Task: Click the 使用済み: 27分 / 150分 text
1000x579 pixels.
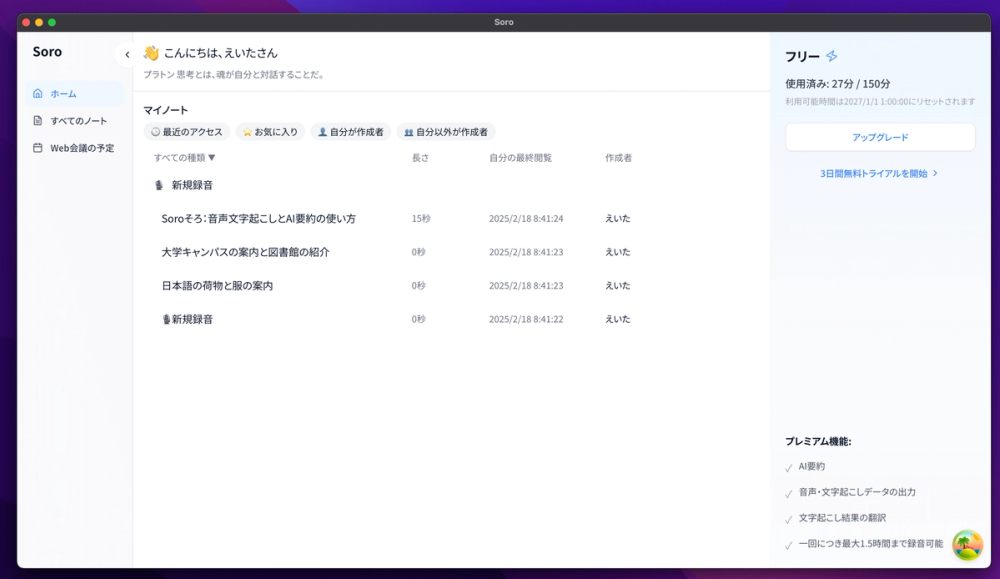Action: 837,84
